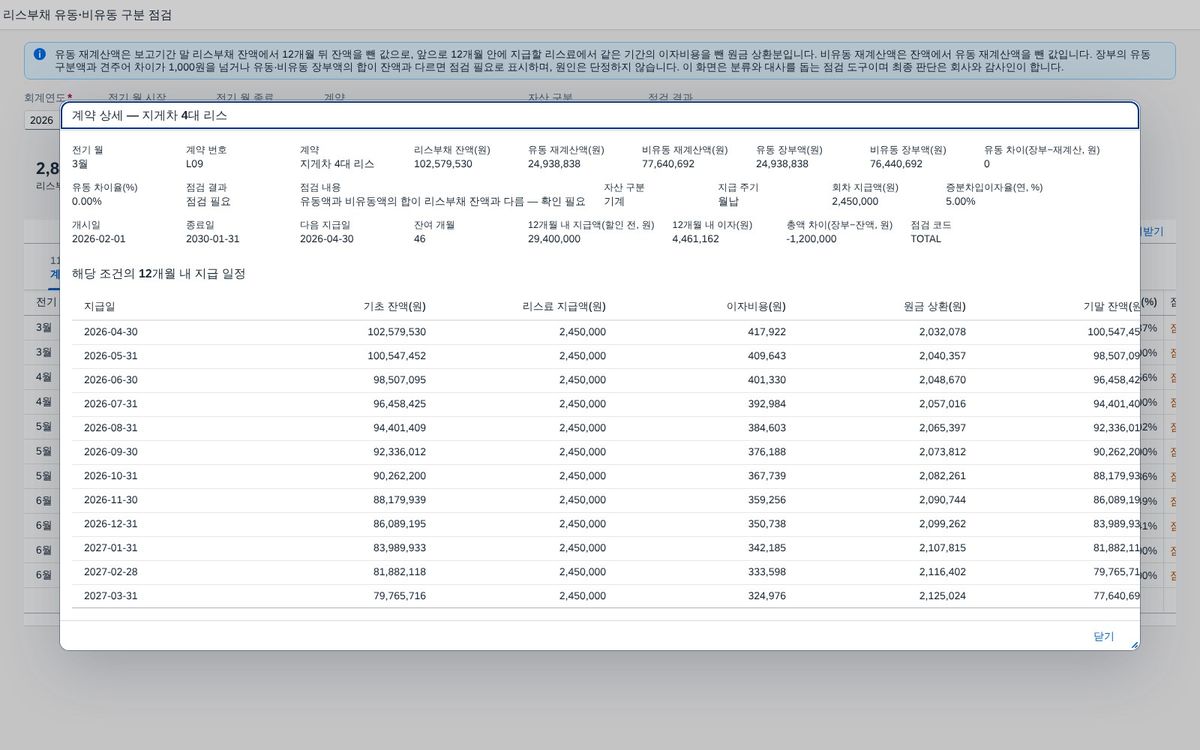Select the 2026-07-31 payment row date
The height and width of the screenshot is (750, 1200).
point(111,404)
